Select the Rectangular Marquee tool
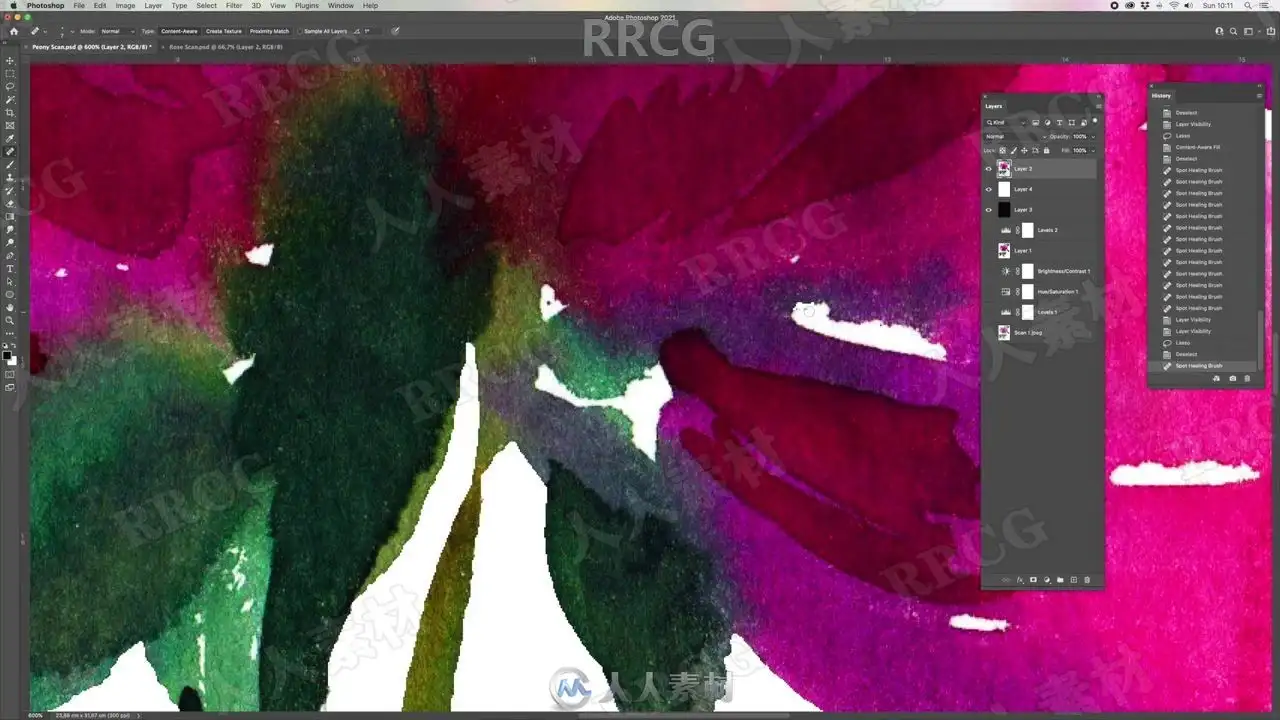This screenshot has height=720, width=1280. pyautogui.click(x=10, y=73)
